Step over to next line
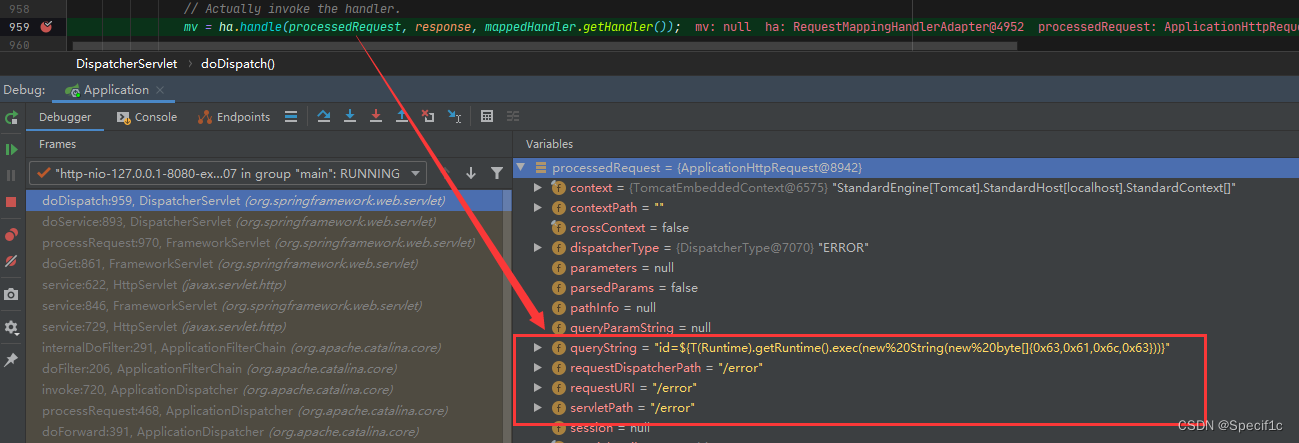1299x443 pixels. point(324,117)
